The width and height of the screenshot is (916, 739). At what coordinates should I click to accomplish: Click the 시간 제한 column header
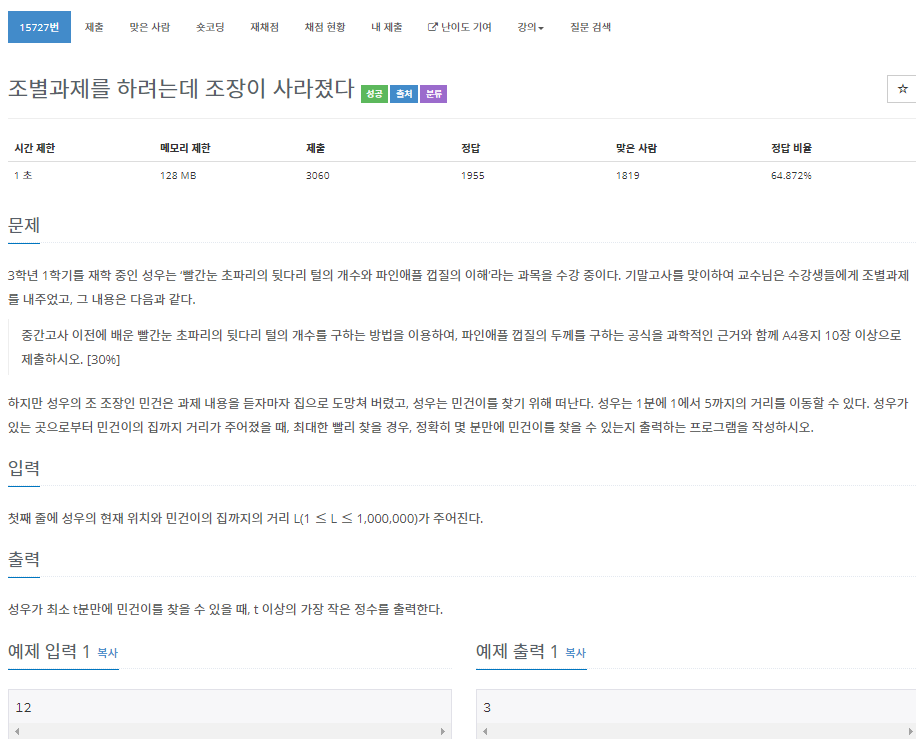34,148
